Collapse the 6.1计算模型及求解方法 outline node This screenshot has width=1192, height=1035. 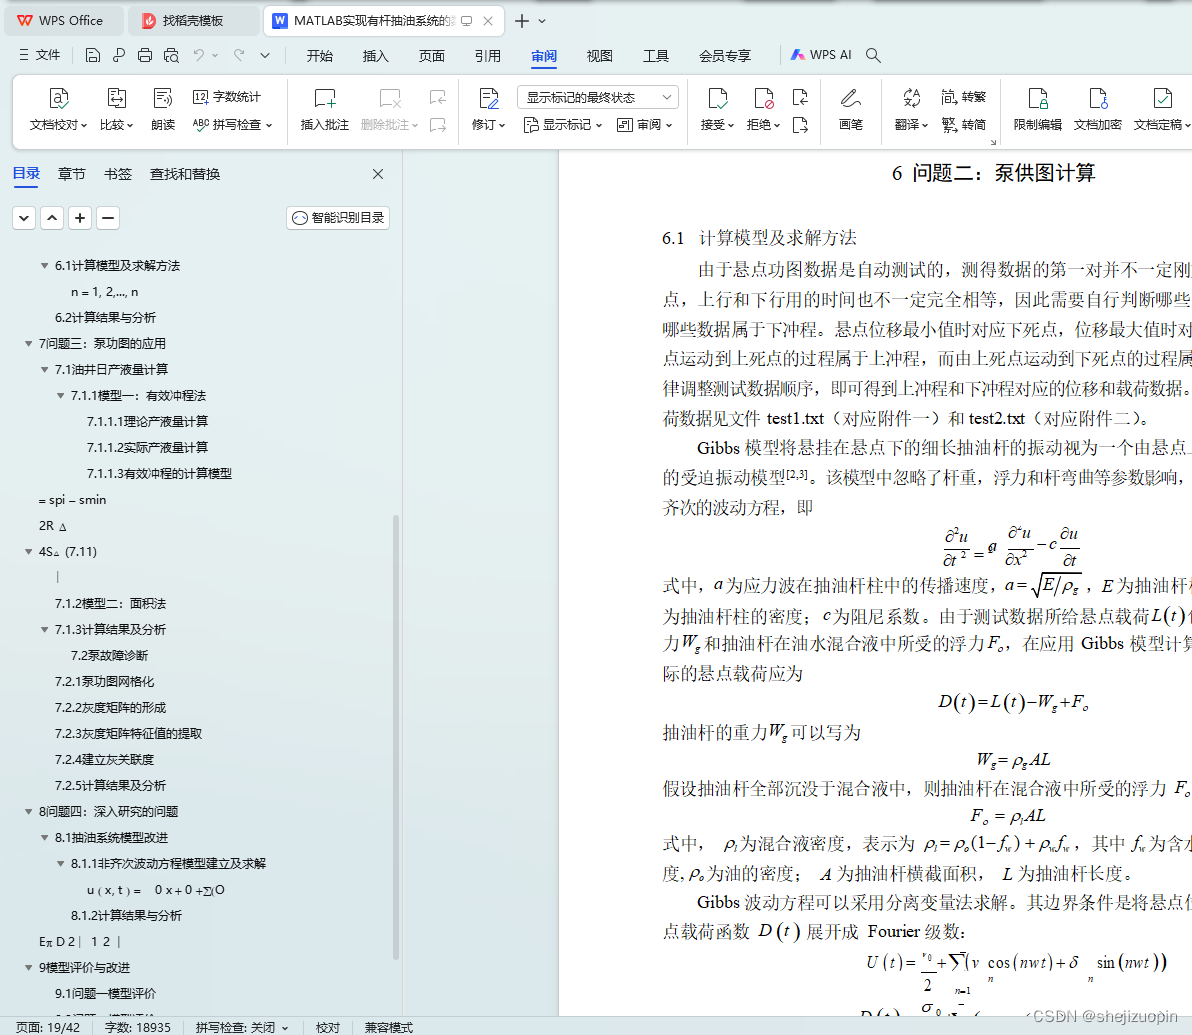[x=44, y=265]
